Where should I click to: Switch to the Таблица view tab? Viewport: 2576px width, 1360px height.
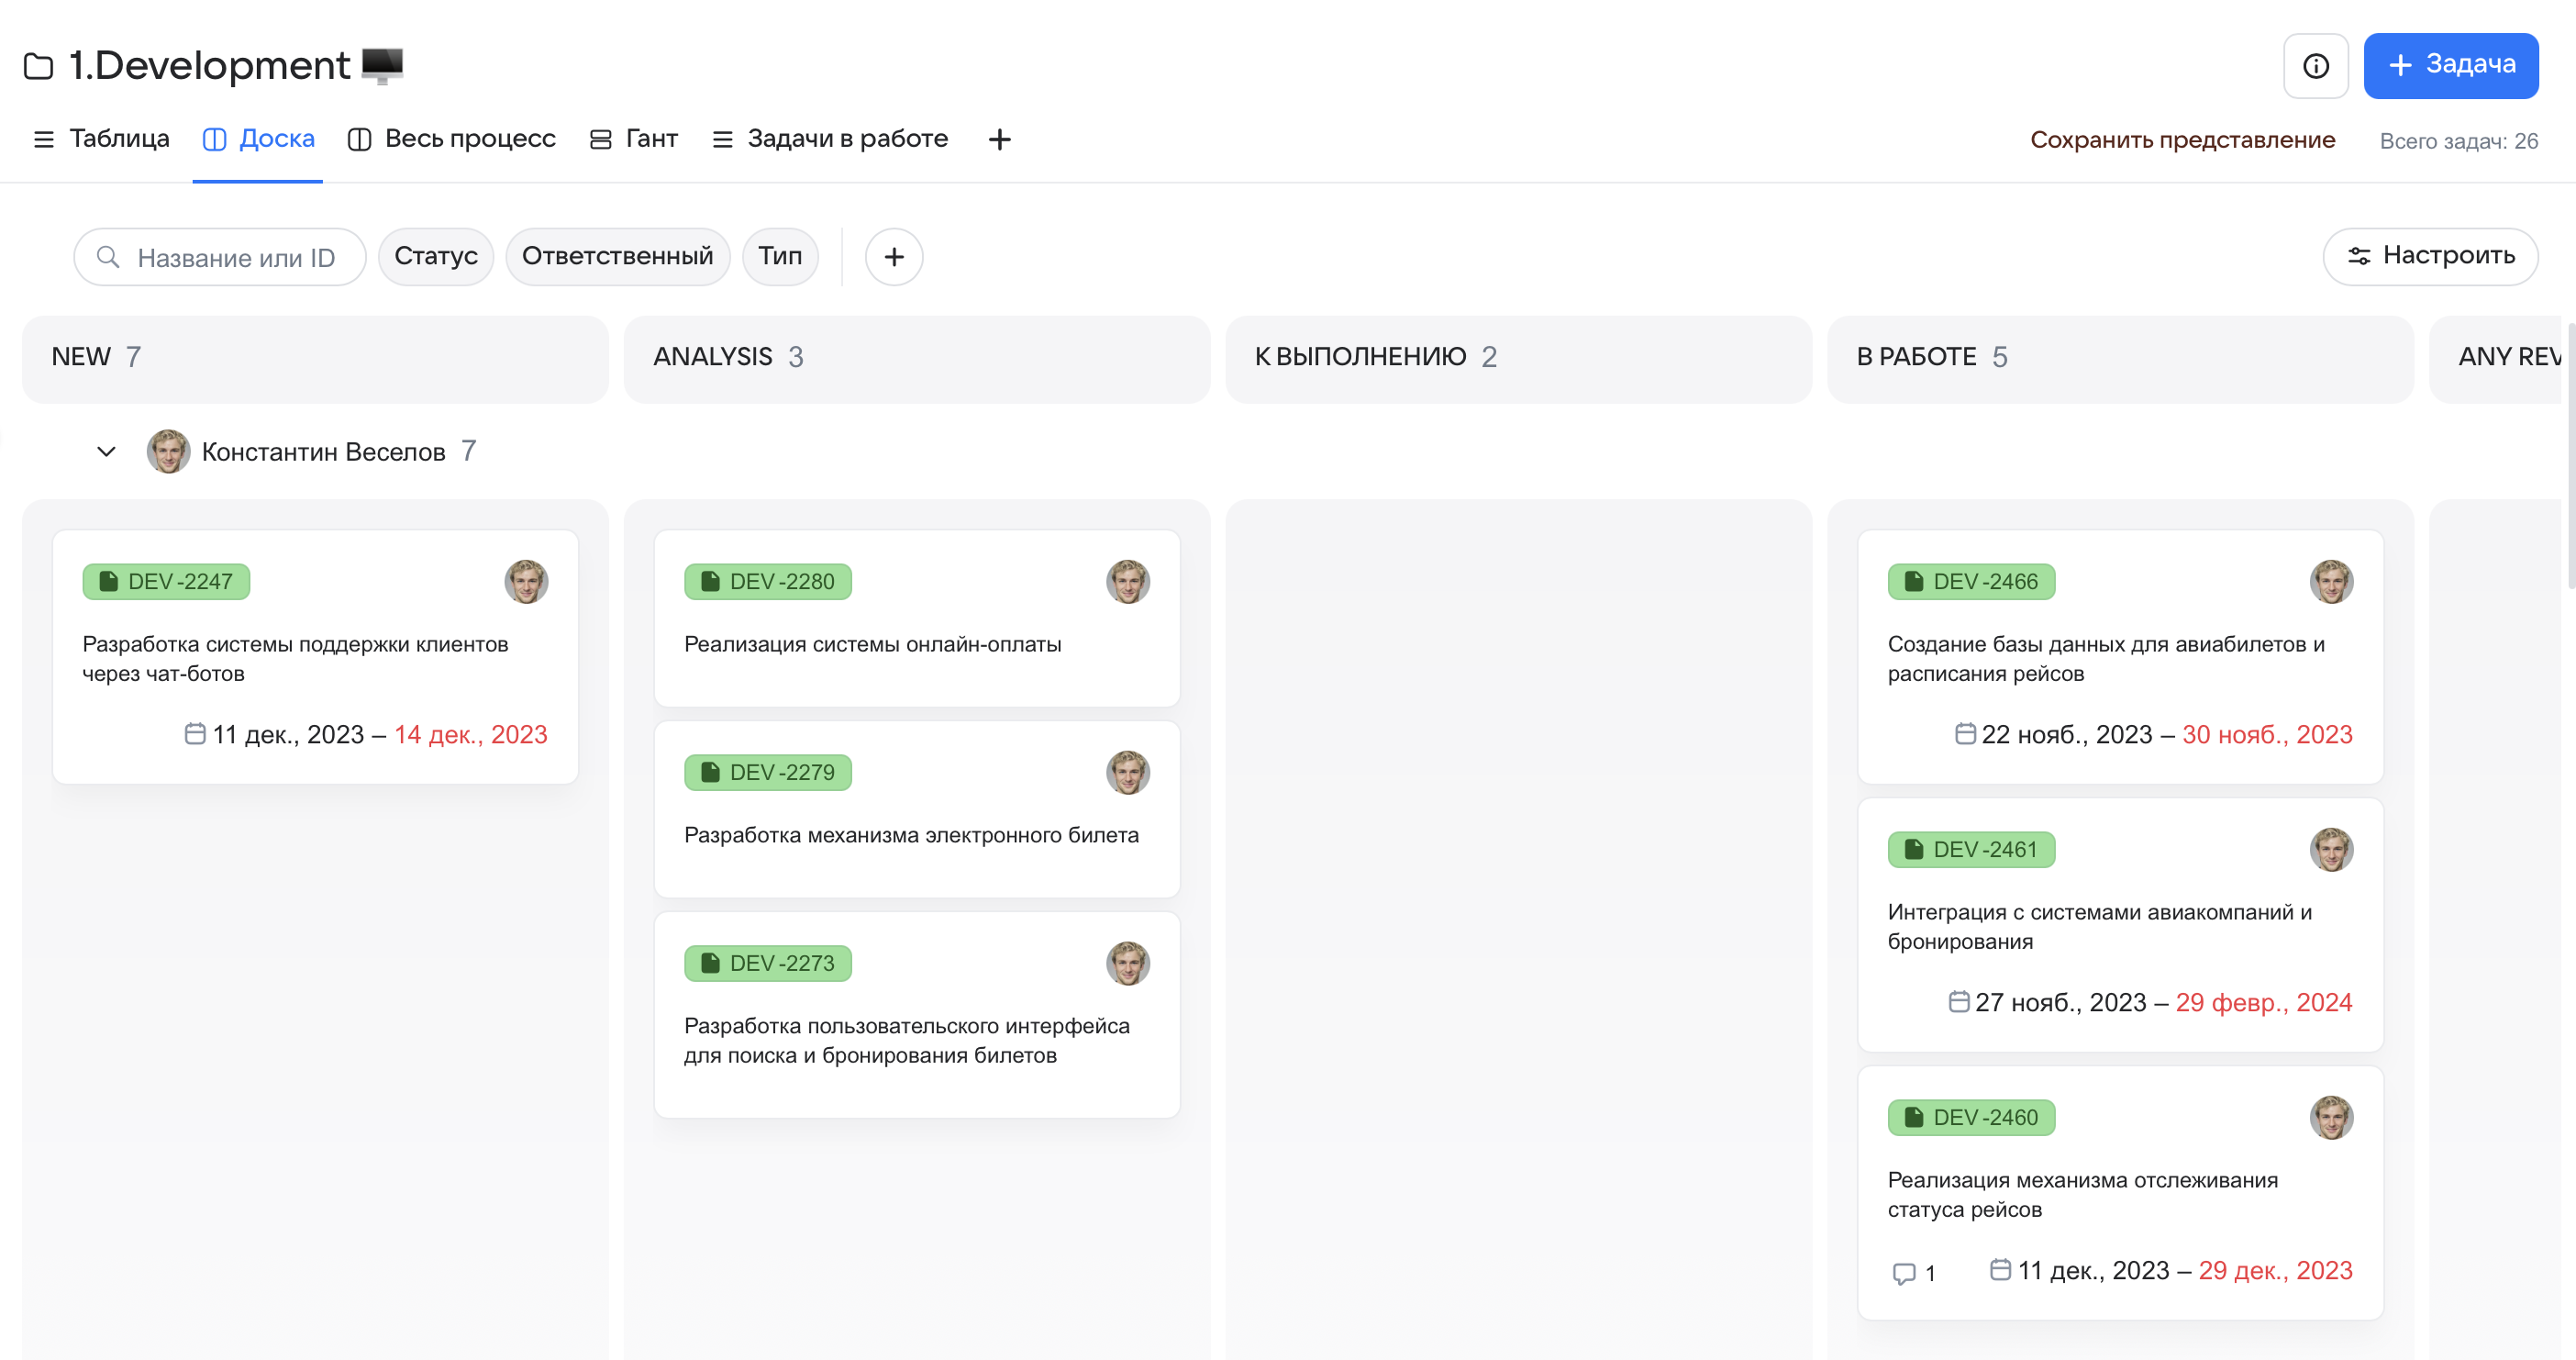pyautogui.click(x=101, y=139)
